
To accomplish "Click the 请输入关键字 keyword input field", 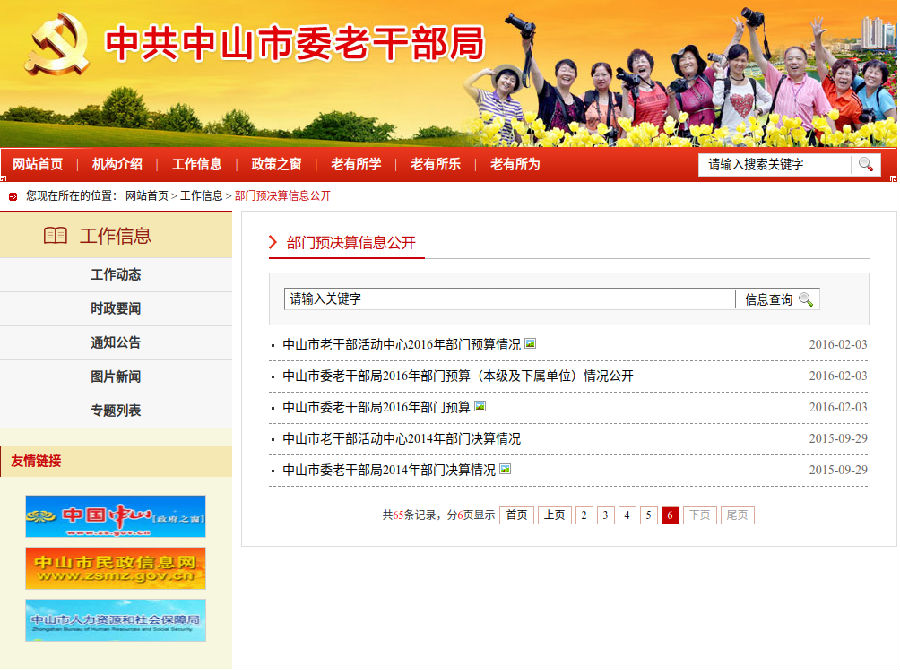I will coord(508,299).
